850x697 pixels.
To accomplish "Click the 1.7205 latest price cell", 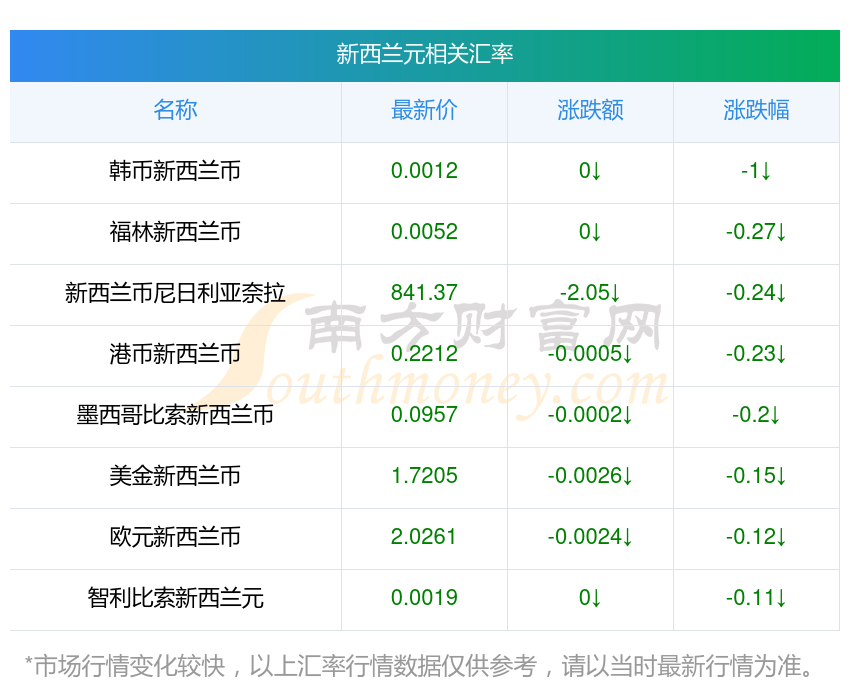I will 424,476.
